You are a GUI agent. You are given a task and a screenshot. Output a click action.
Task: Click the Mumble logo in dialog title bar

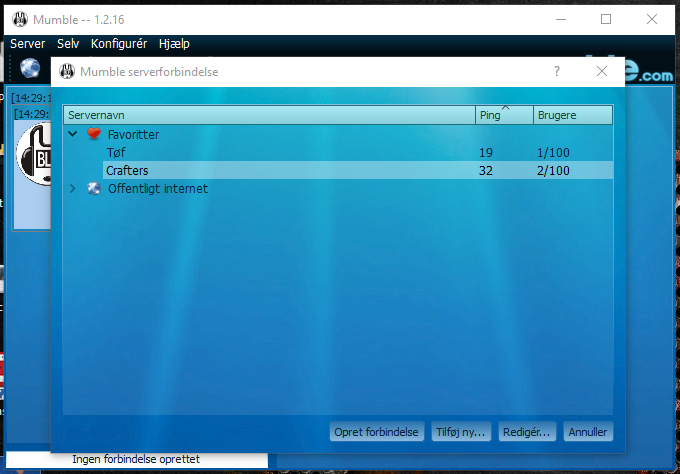tap(67, 72)
